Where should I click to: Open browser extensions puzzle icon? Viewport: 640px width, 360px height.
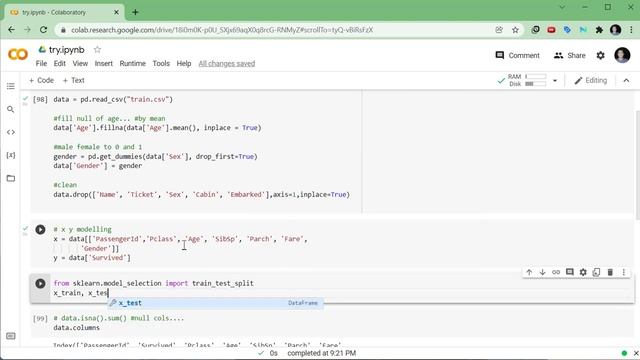599,30
